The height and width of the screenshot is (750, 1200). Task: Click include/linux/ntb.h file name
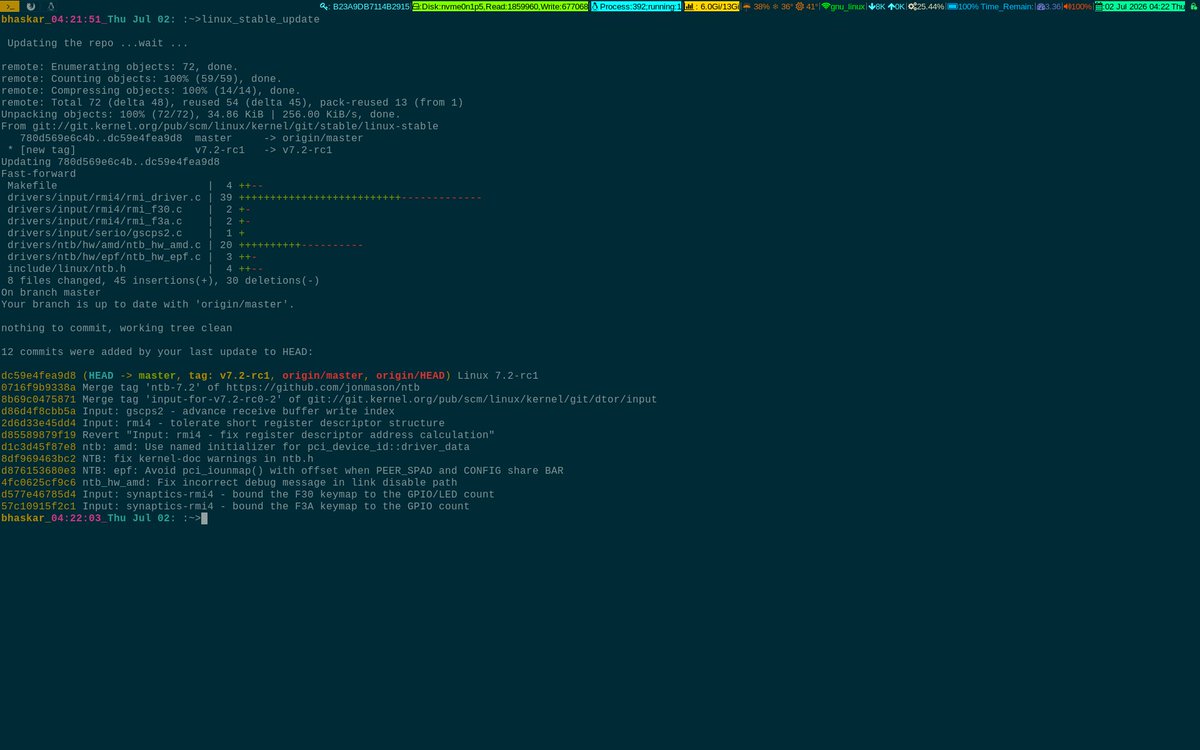66,269
